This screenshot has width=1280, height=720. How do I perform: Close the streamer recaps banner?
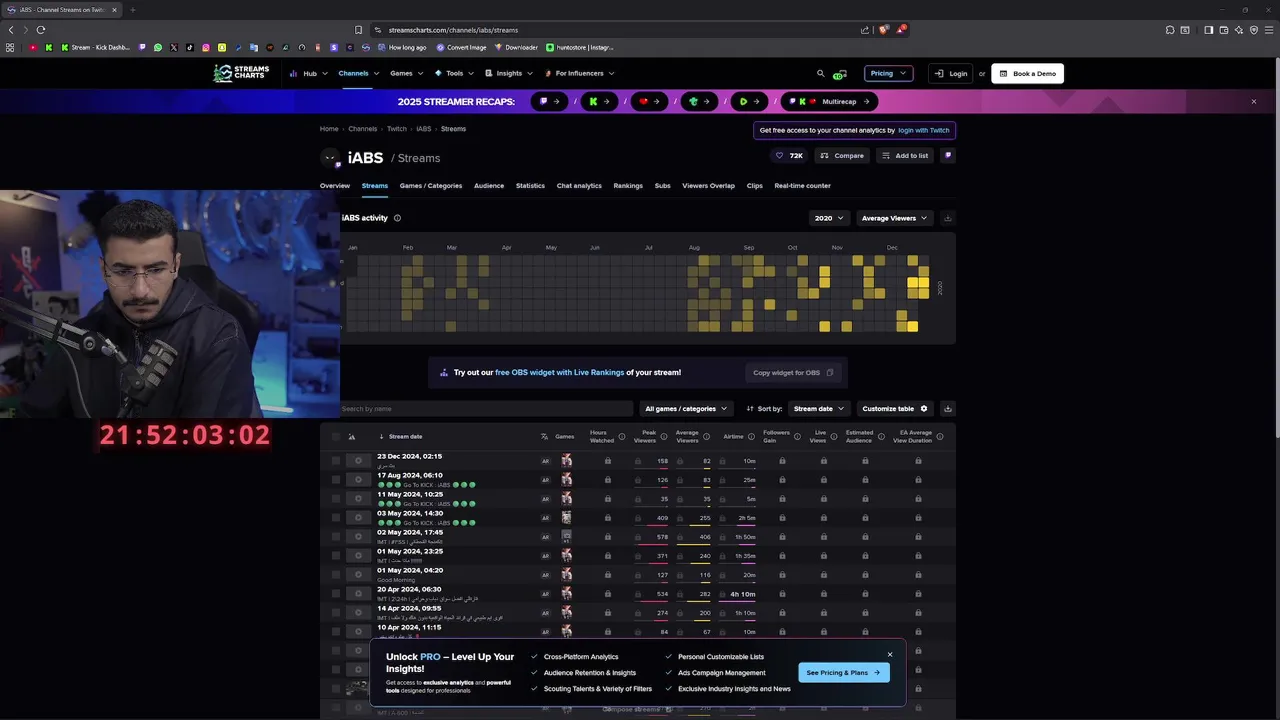tap(1253, 101)
